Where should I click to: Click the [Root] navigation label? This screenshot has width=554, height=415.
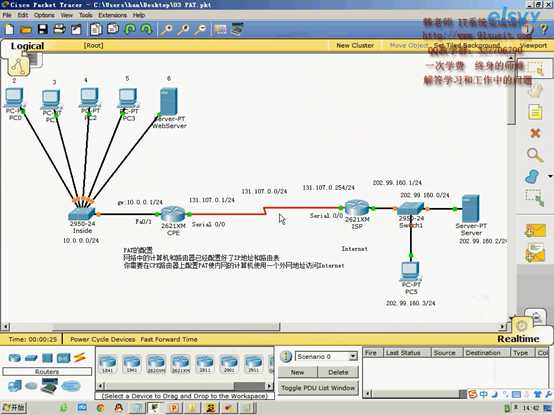[x=94, y=46]
